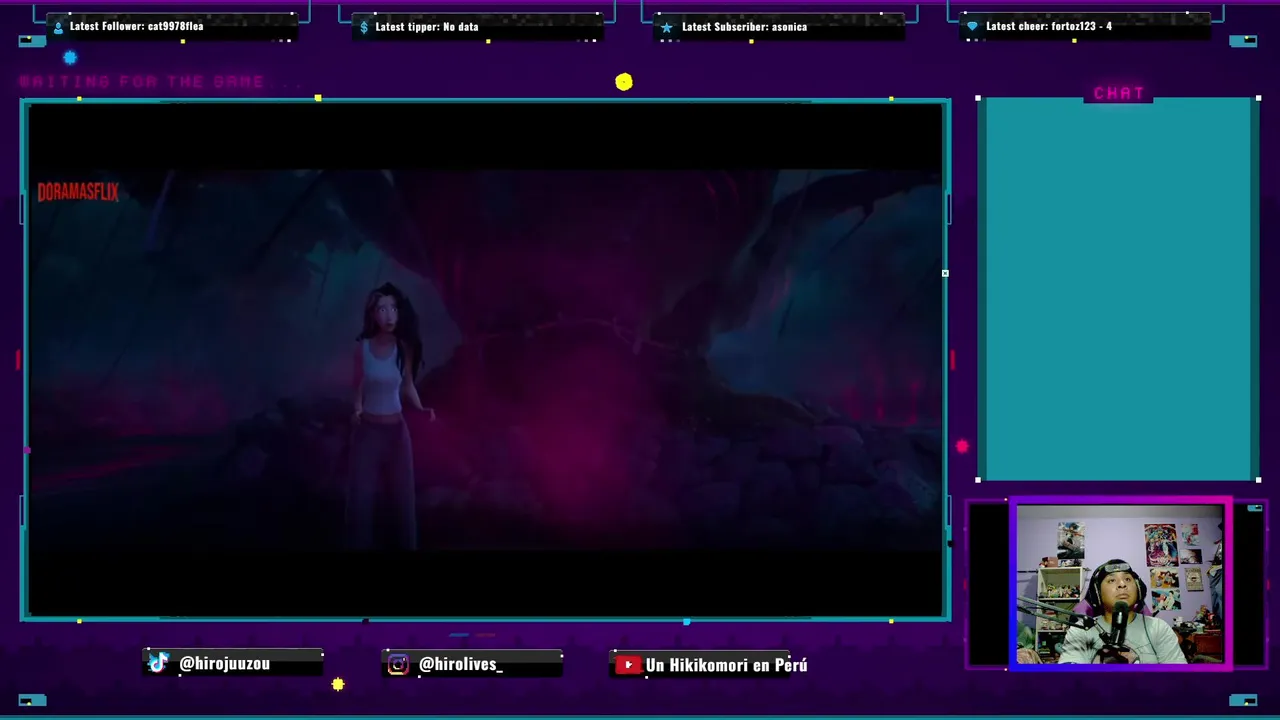Image resolution: width=1280 pixels, height=720 pixels.
Task: Click the Latest Subscriber star icon
Action: coord(667,27)
